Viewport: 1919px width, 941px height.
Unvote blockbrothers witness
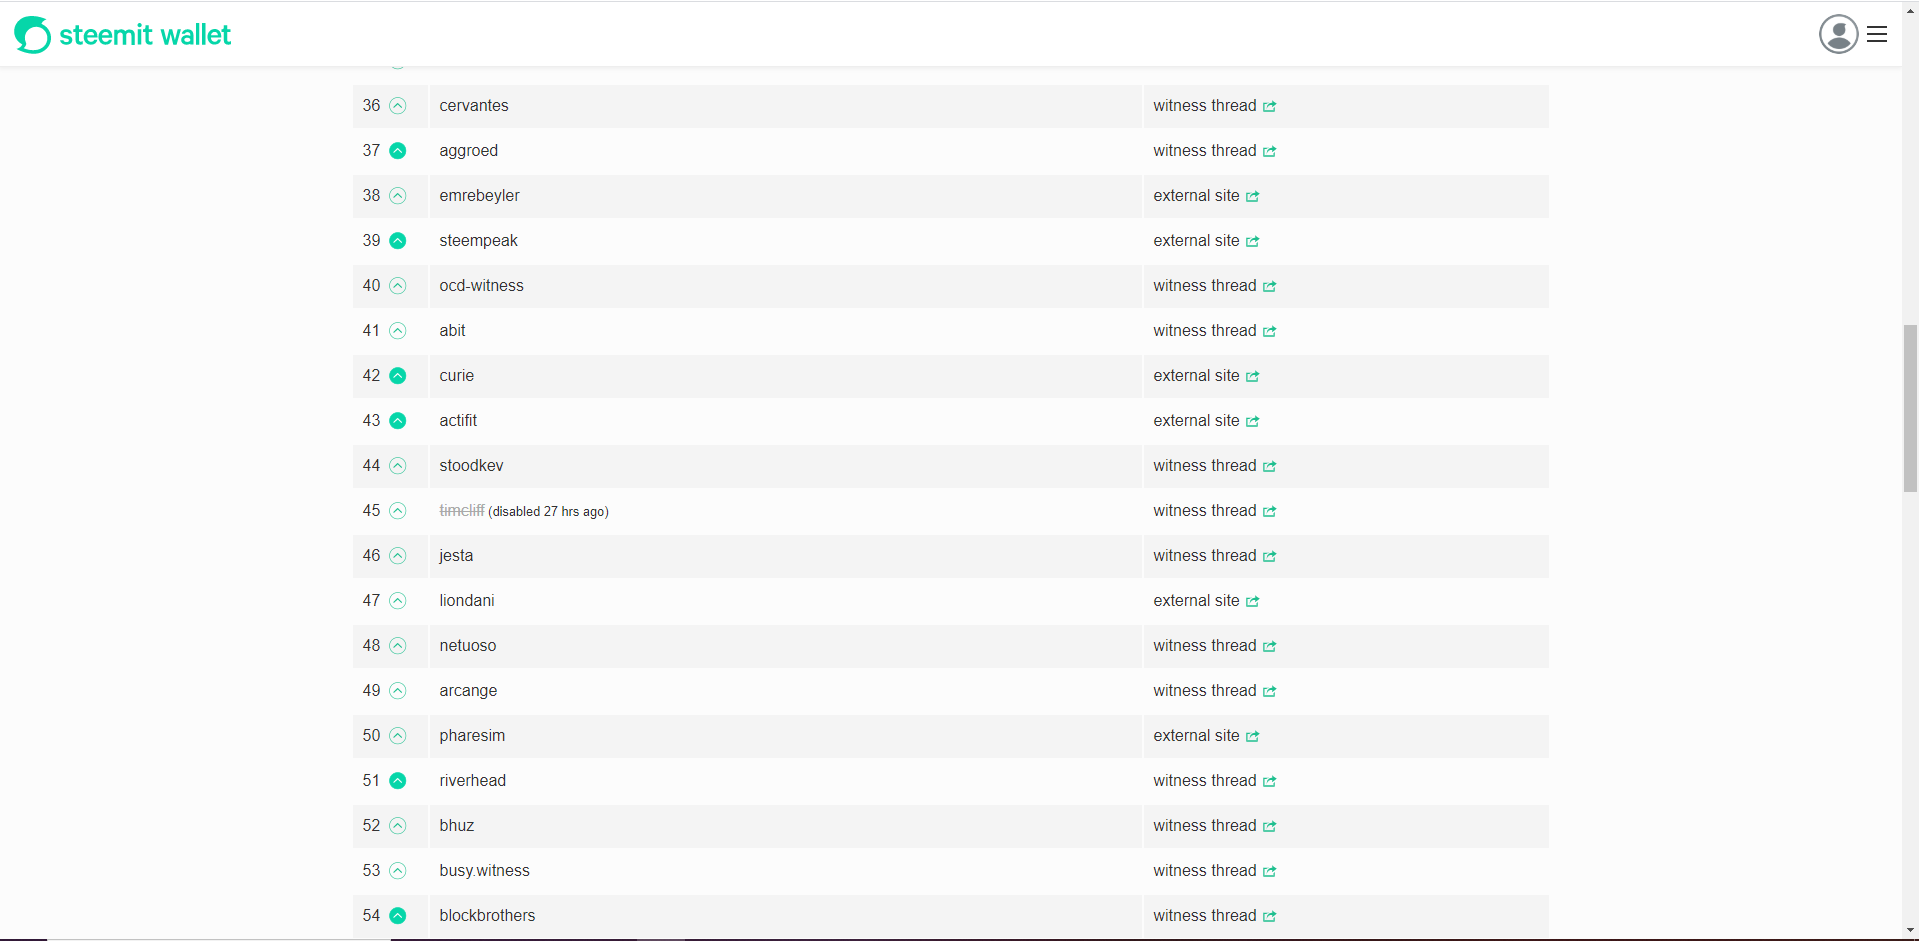[x=398, y=916]
